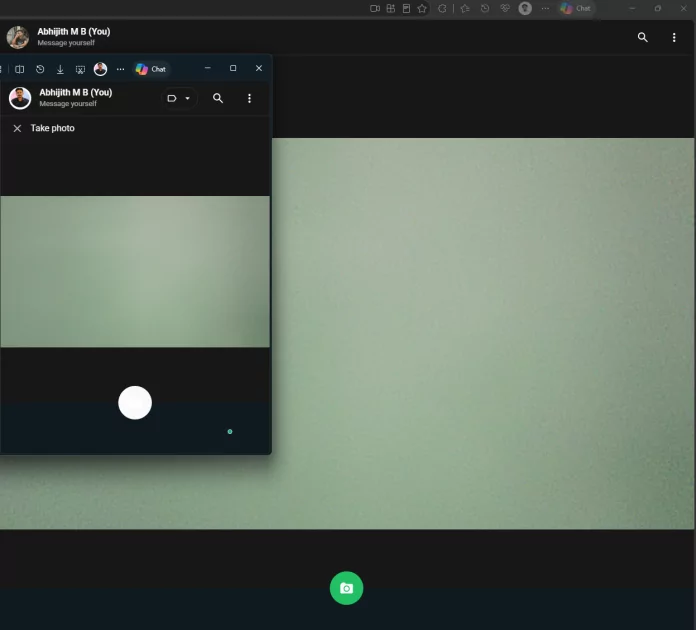696x630 pixels.
Task: Close the Take photo panel with X
Action: pyautogui.click(x=17, y=128)
